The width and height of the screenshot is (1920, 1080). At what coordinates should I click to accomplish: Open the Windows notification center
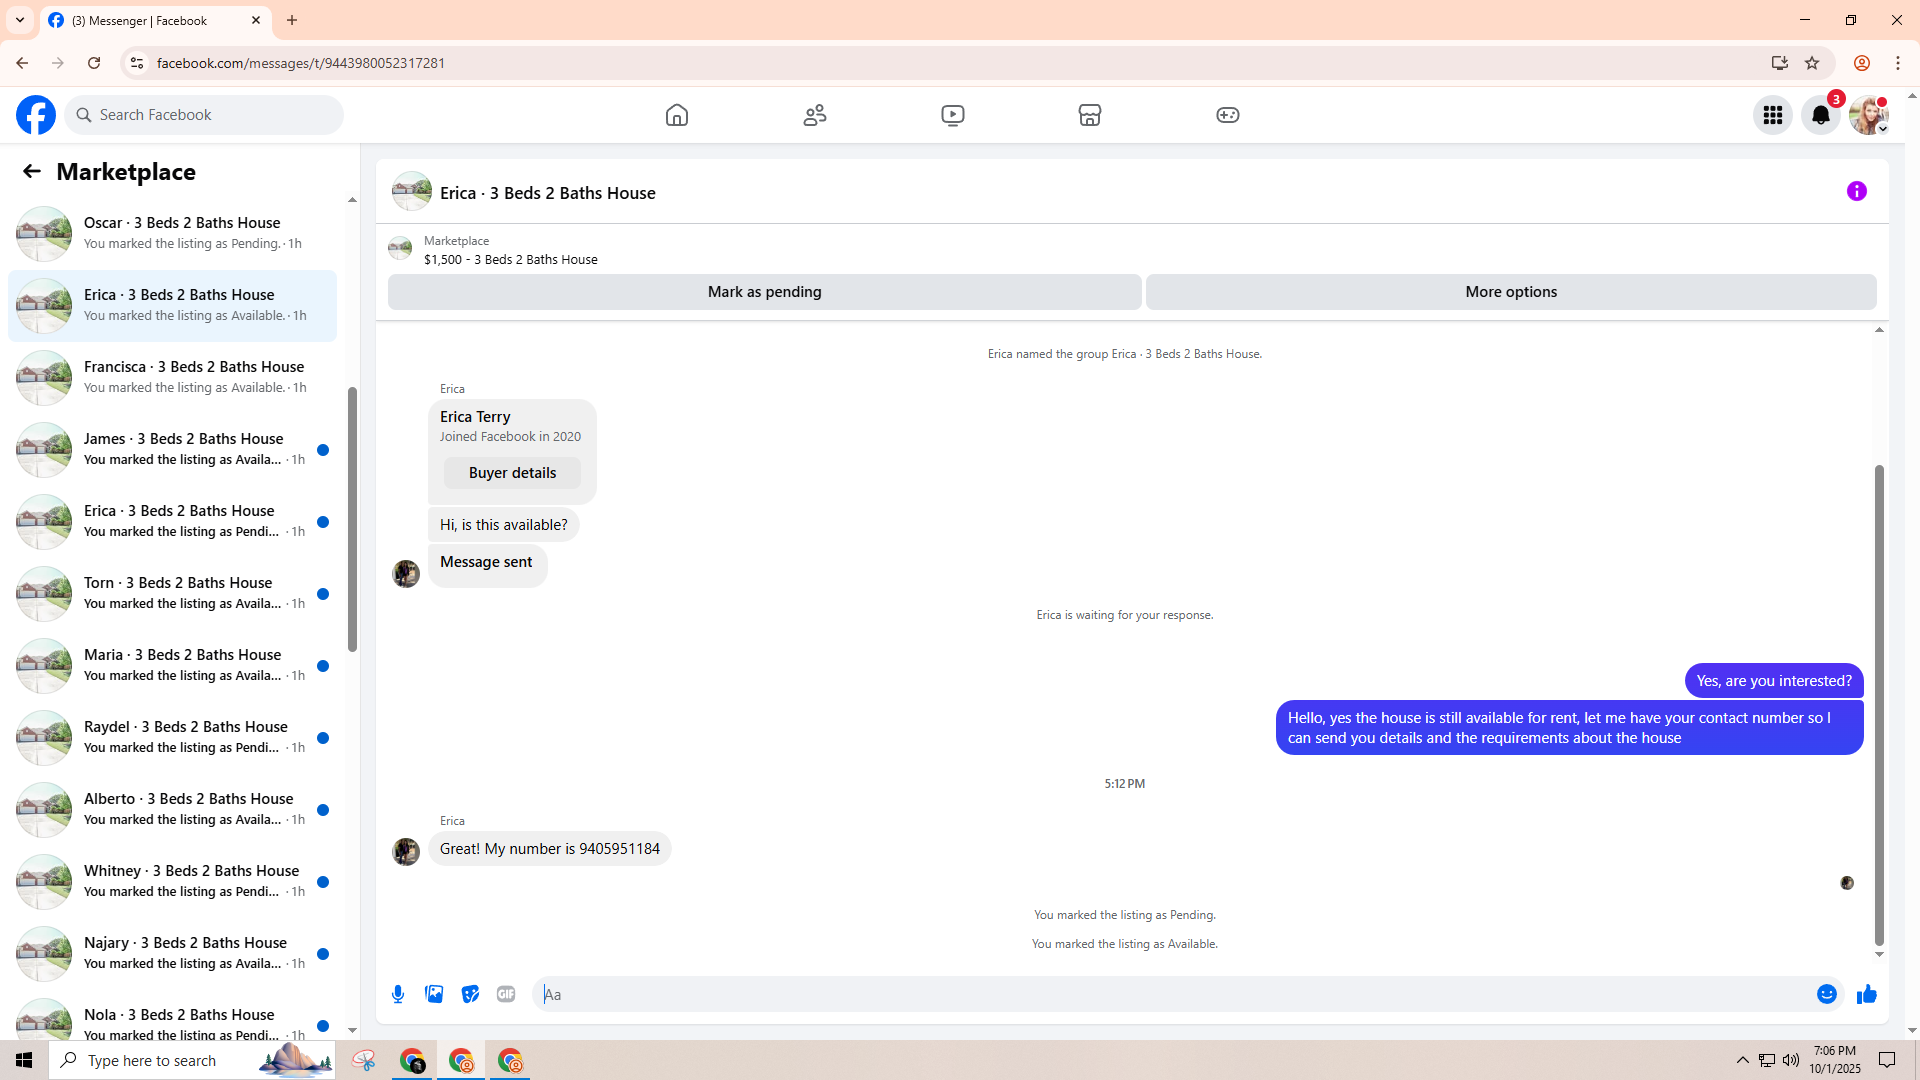pos(1888,1060)
